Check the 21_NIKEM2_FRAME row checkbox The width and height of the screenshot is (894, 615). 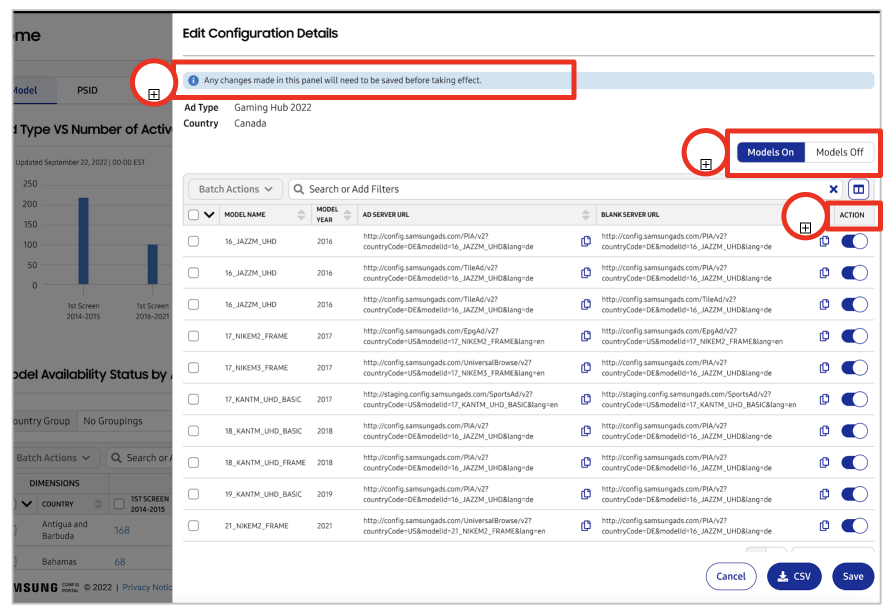coord(193,526)
